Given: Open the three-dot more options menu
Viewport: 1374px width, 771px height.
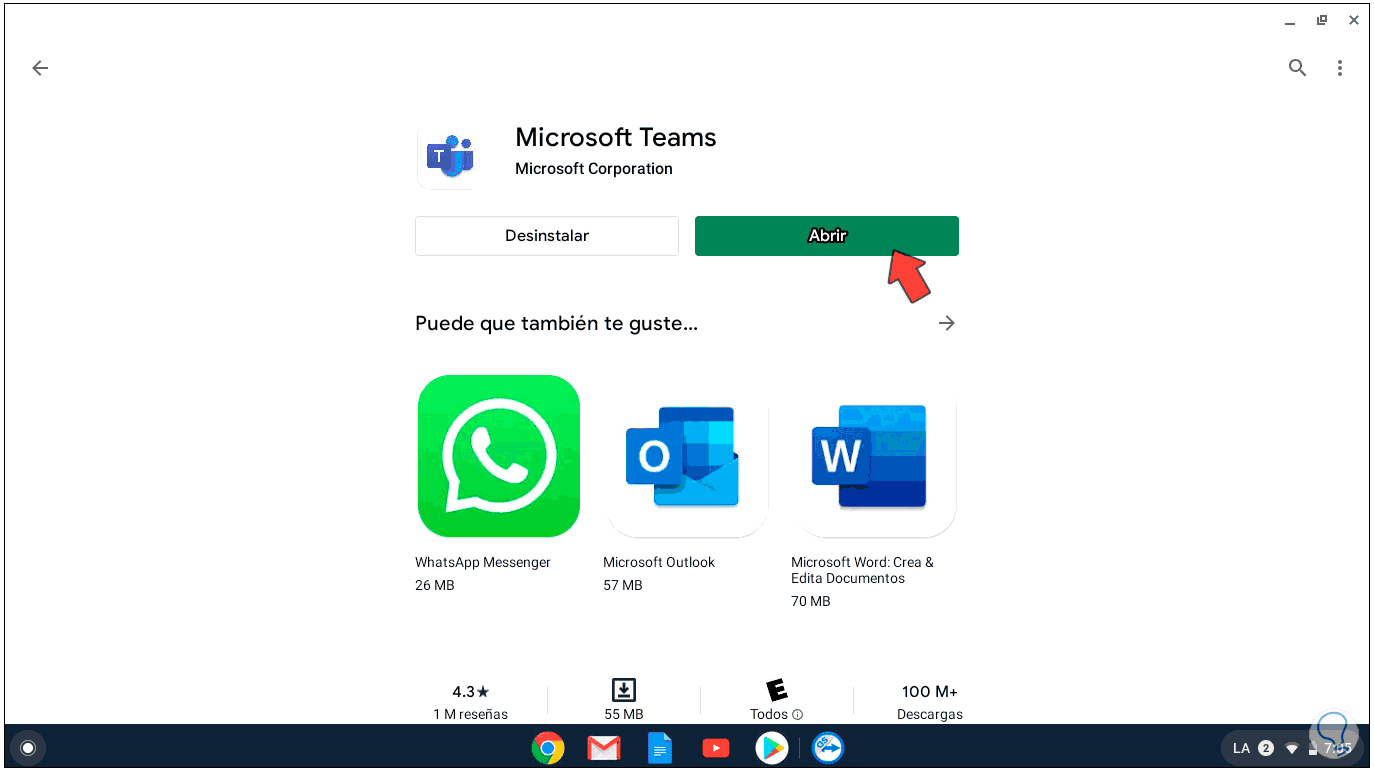Looking at the screenshot, I should tap(1340, 68).
